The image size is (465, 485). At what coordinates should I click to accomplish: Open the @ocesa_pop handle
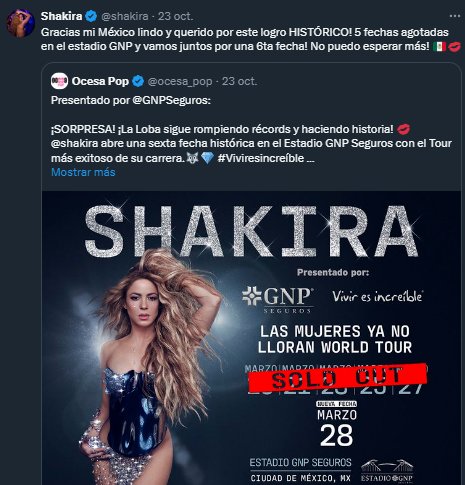(180, 81)
